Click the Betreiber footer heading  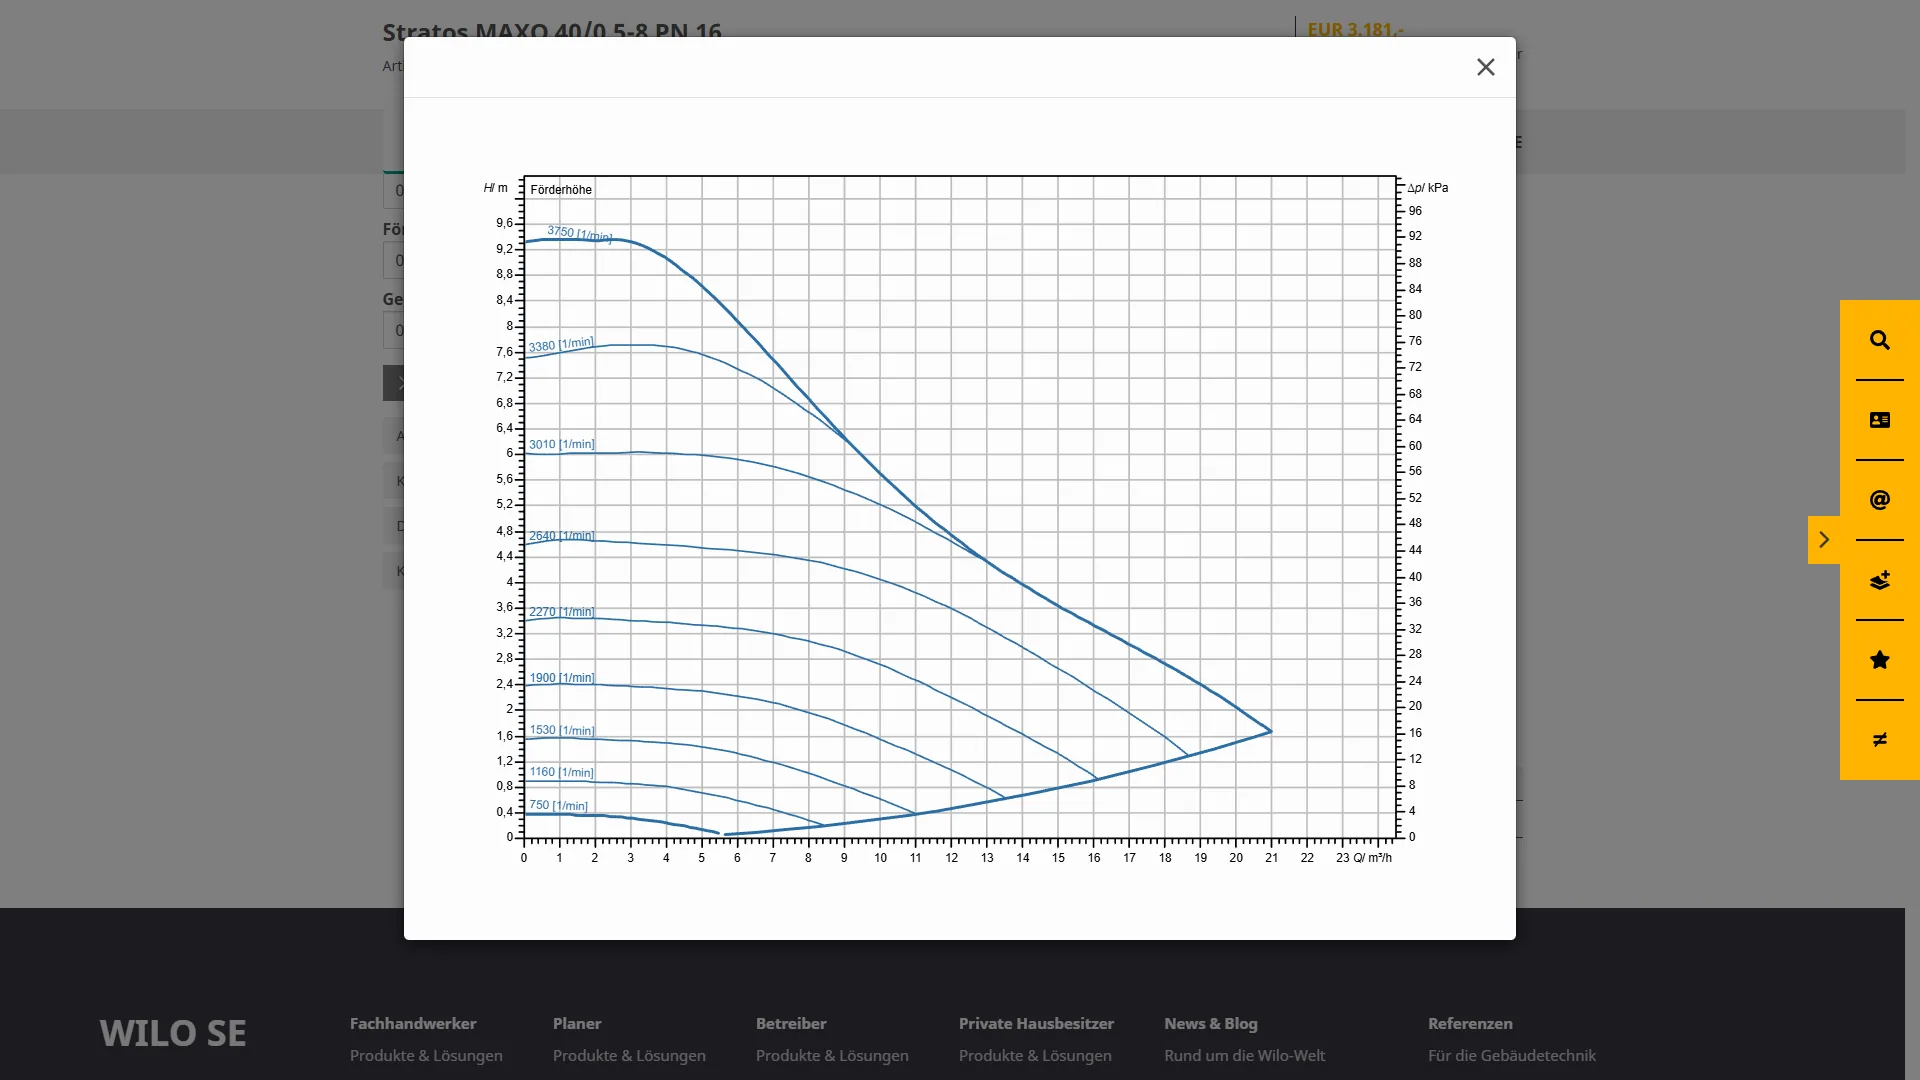tap(791, 1024)
